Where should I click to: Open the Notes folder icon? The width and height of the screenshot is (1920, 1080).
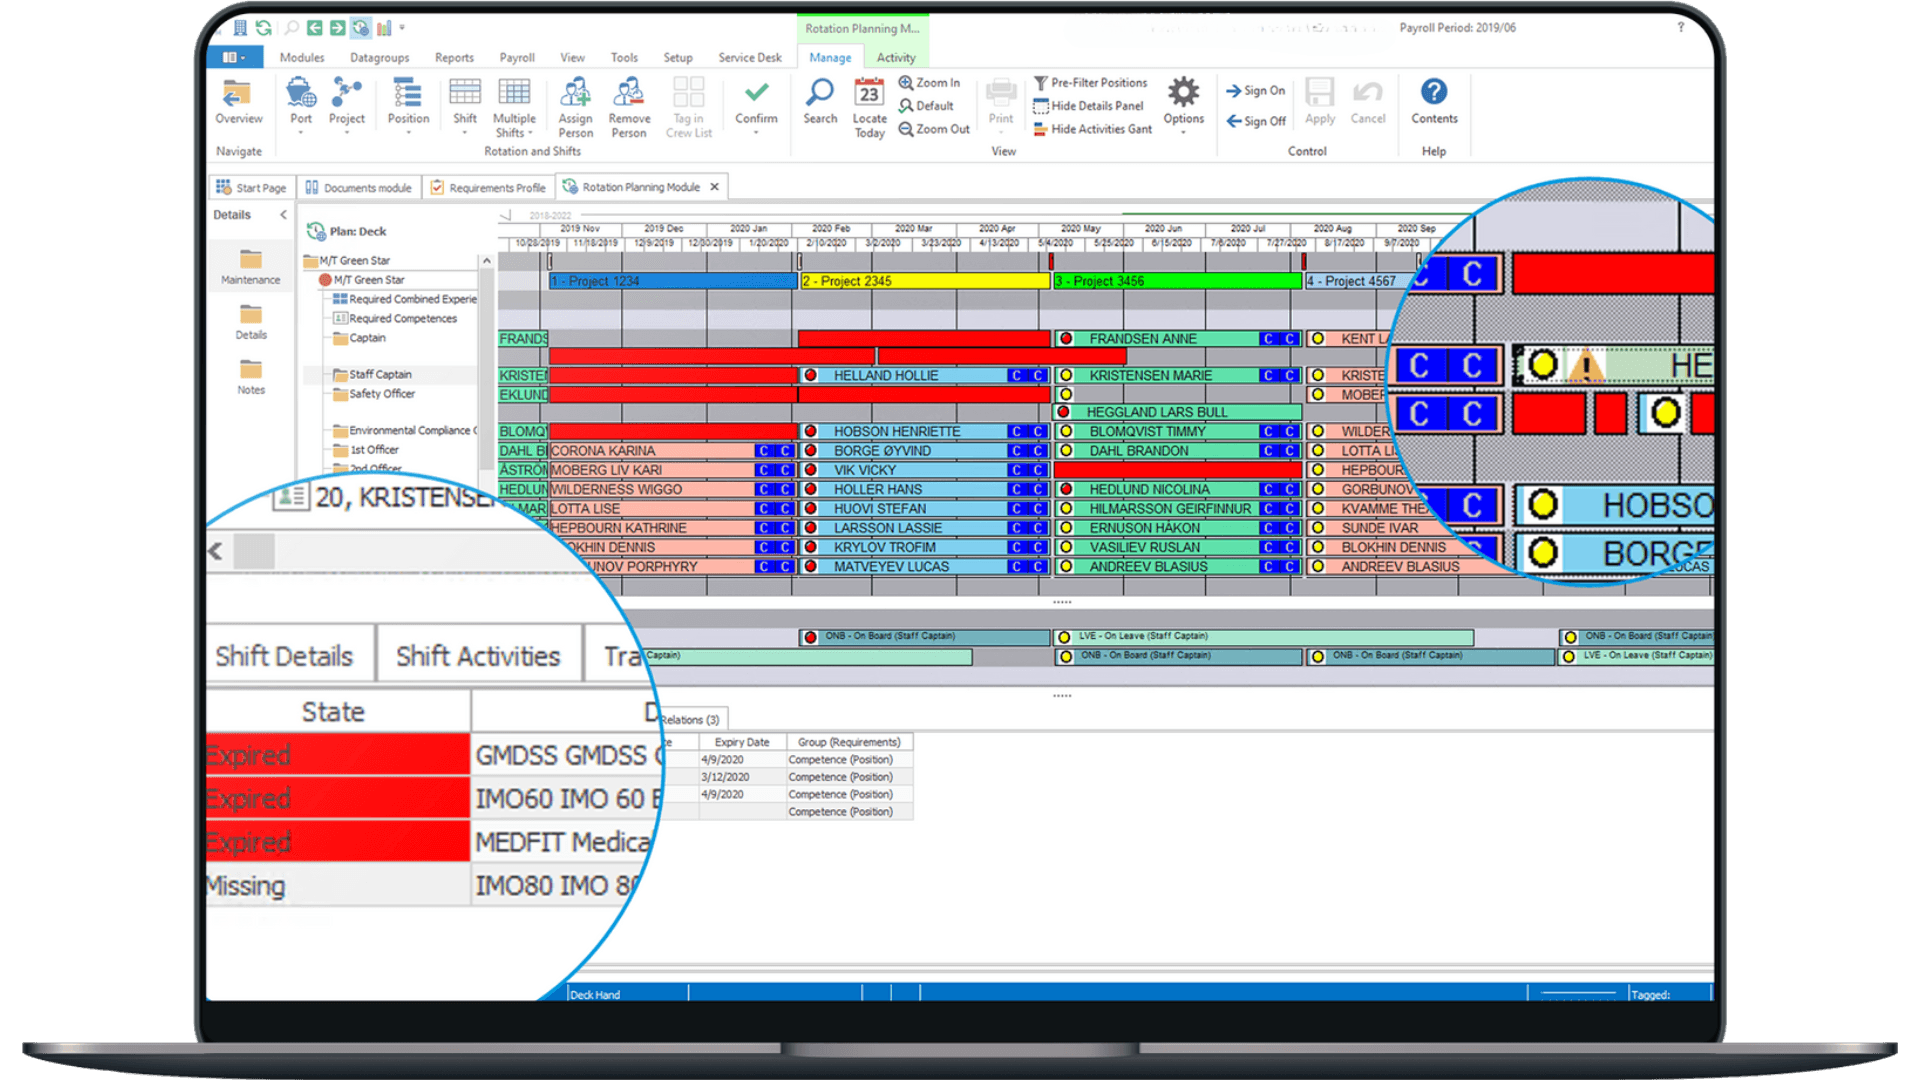tap(250, 369)
